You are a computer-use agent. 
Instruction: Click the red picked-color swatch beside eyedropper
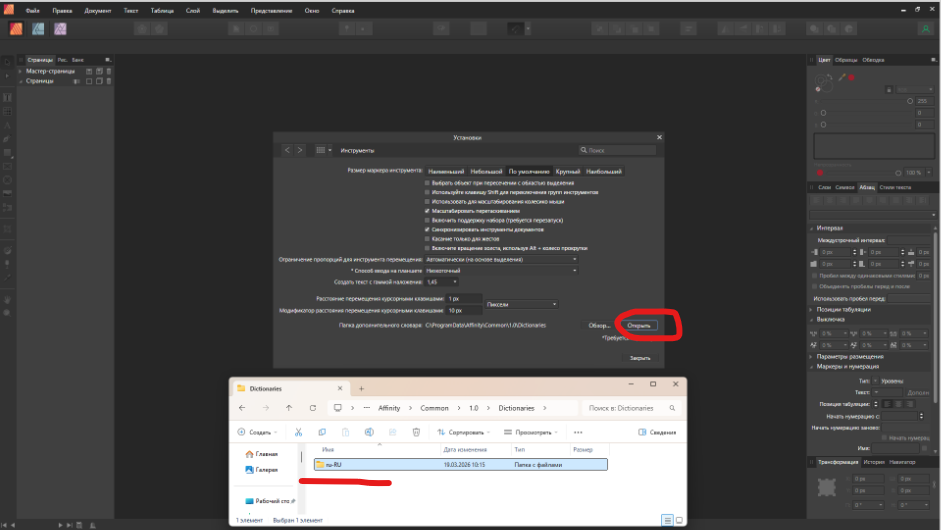point(851,77)
